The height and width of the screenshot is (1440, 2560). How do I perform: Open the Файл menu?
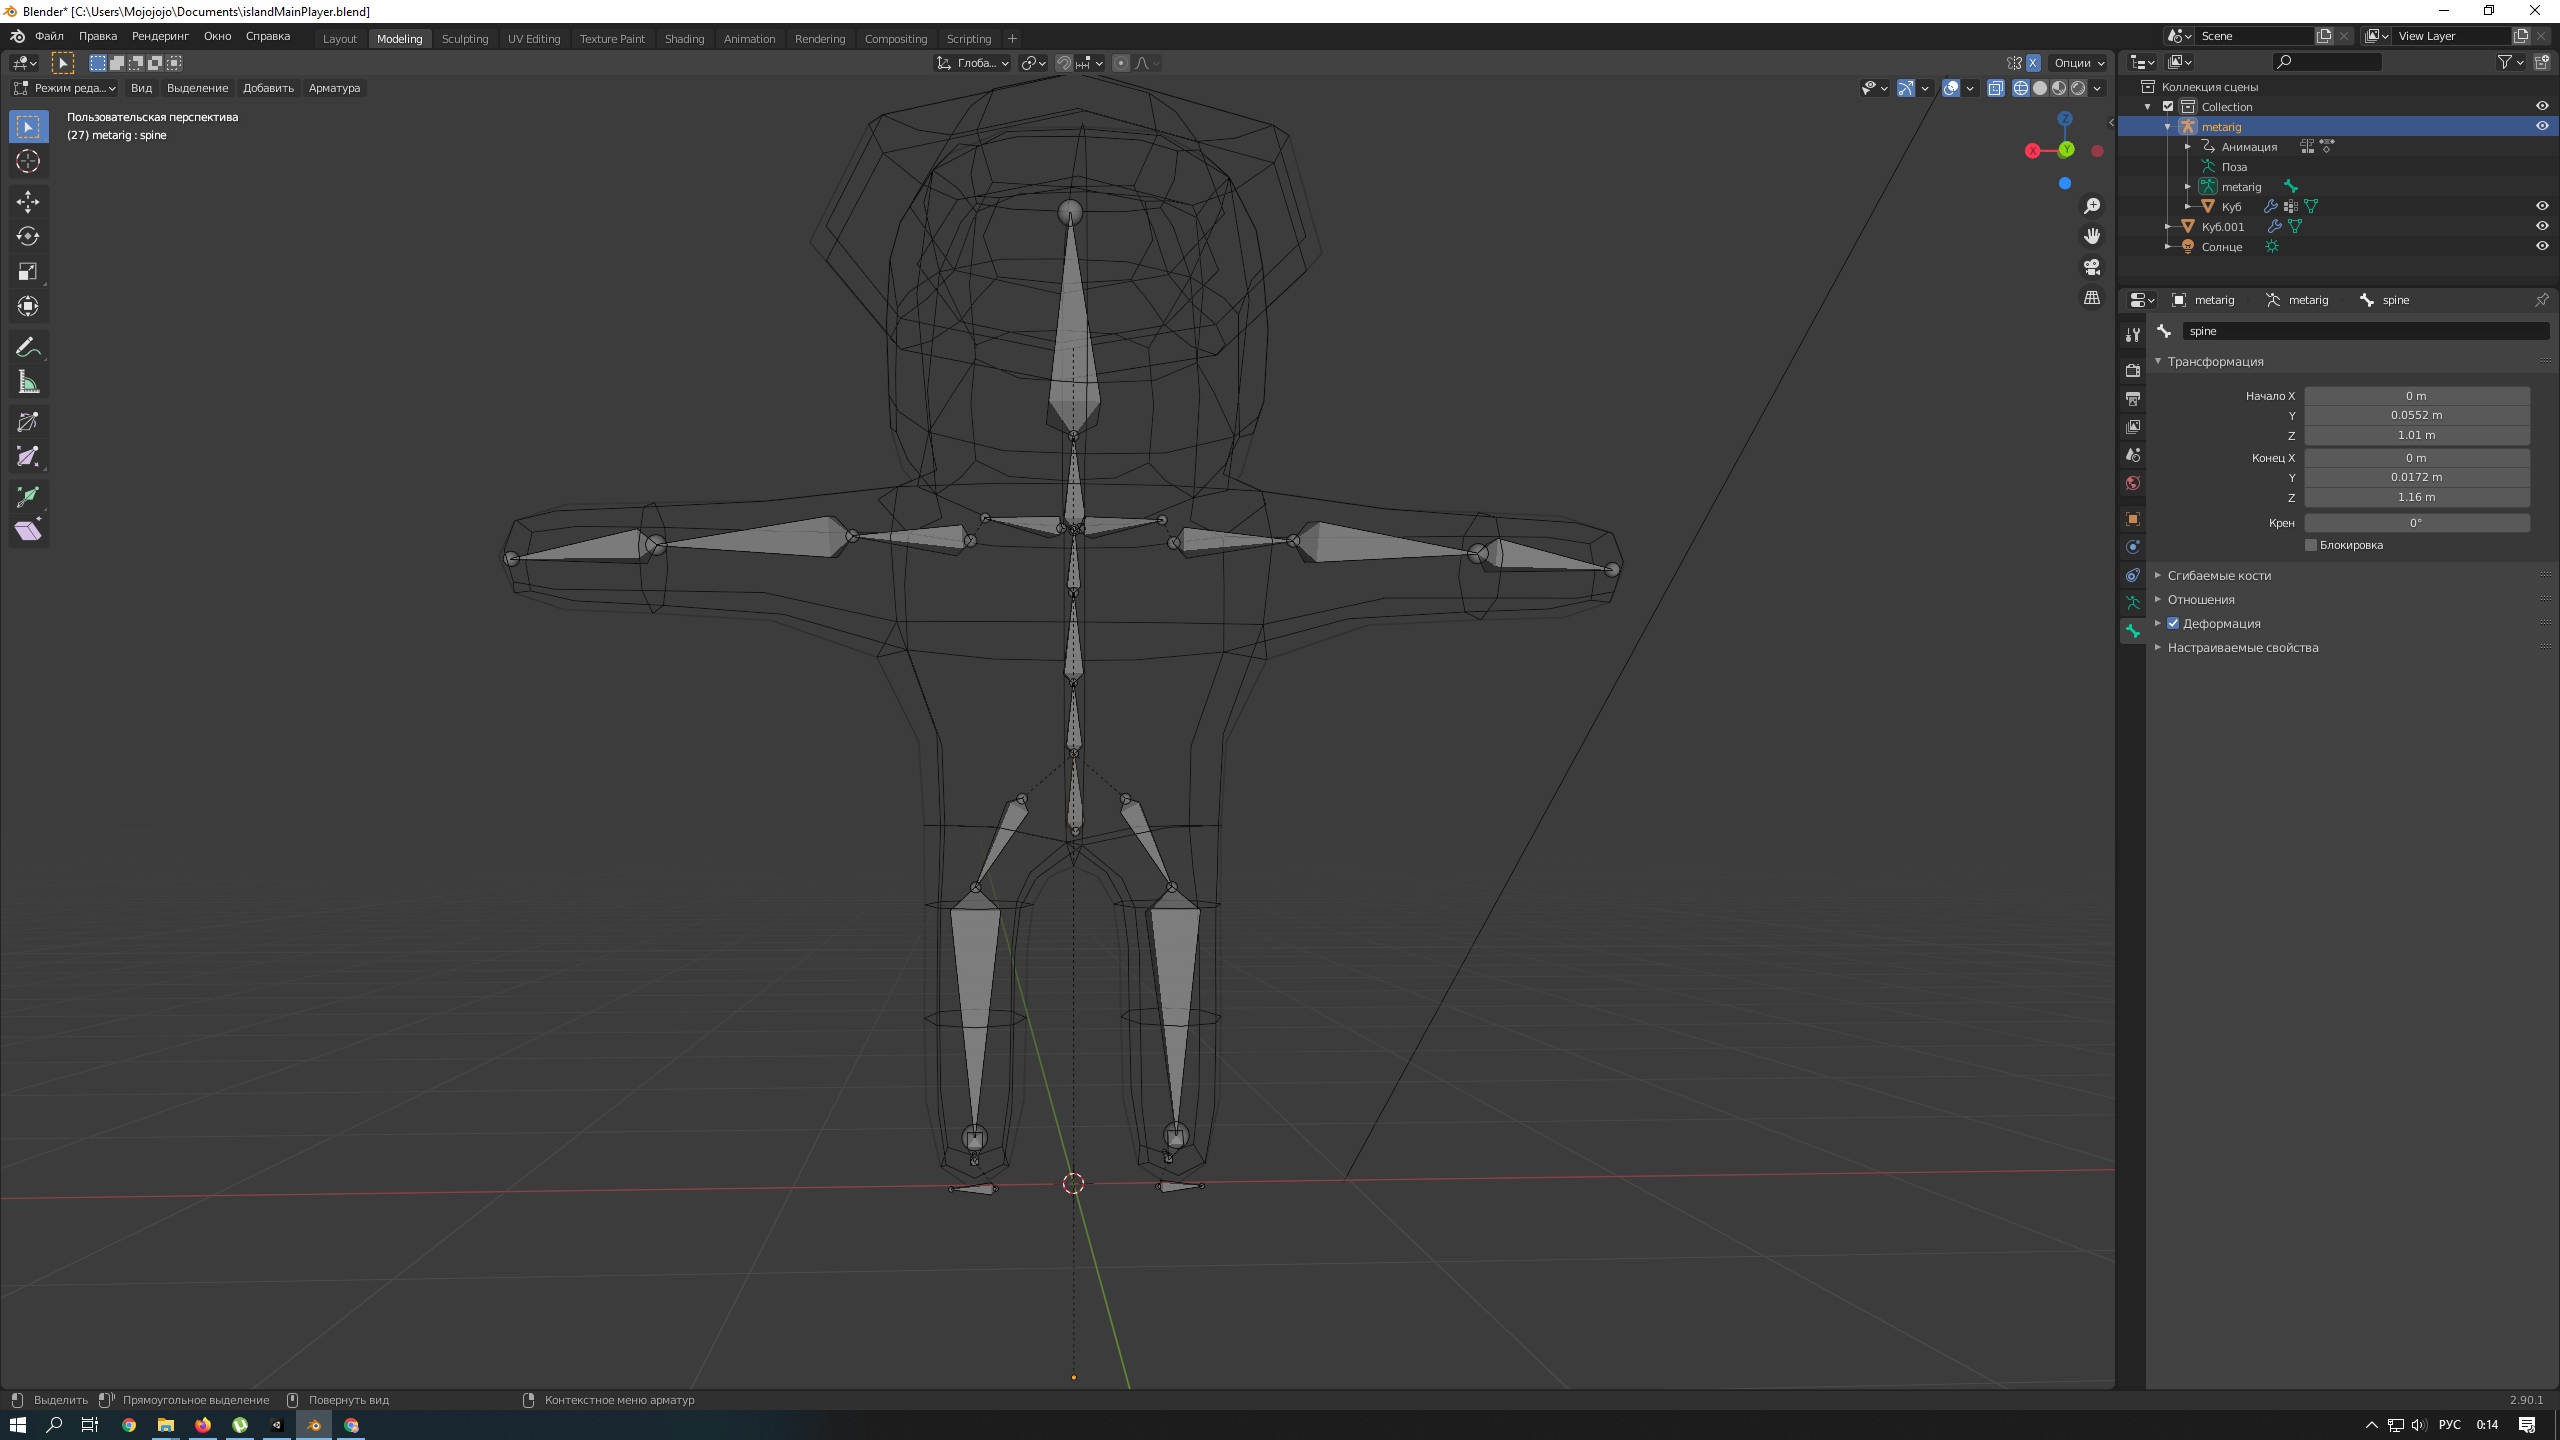click(x=49, y=36)
